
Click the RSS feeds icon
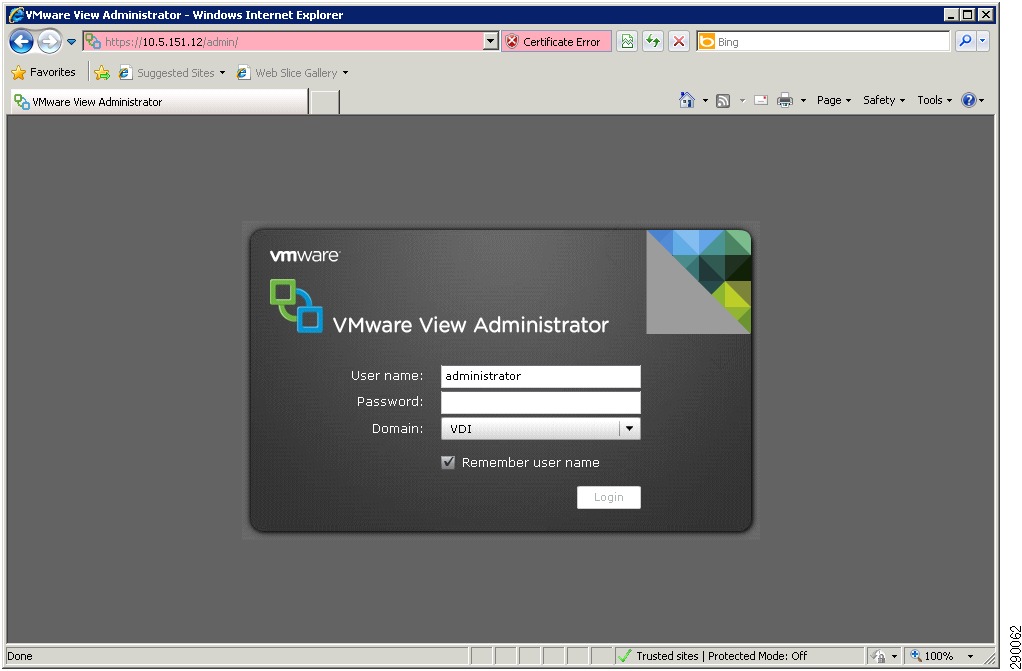click(x=723, y=100)
